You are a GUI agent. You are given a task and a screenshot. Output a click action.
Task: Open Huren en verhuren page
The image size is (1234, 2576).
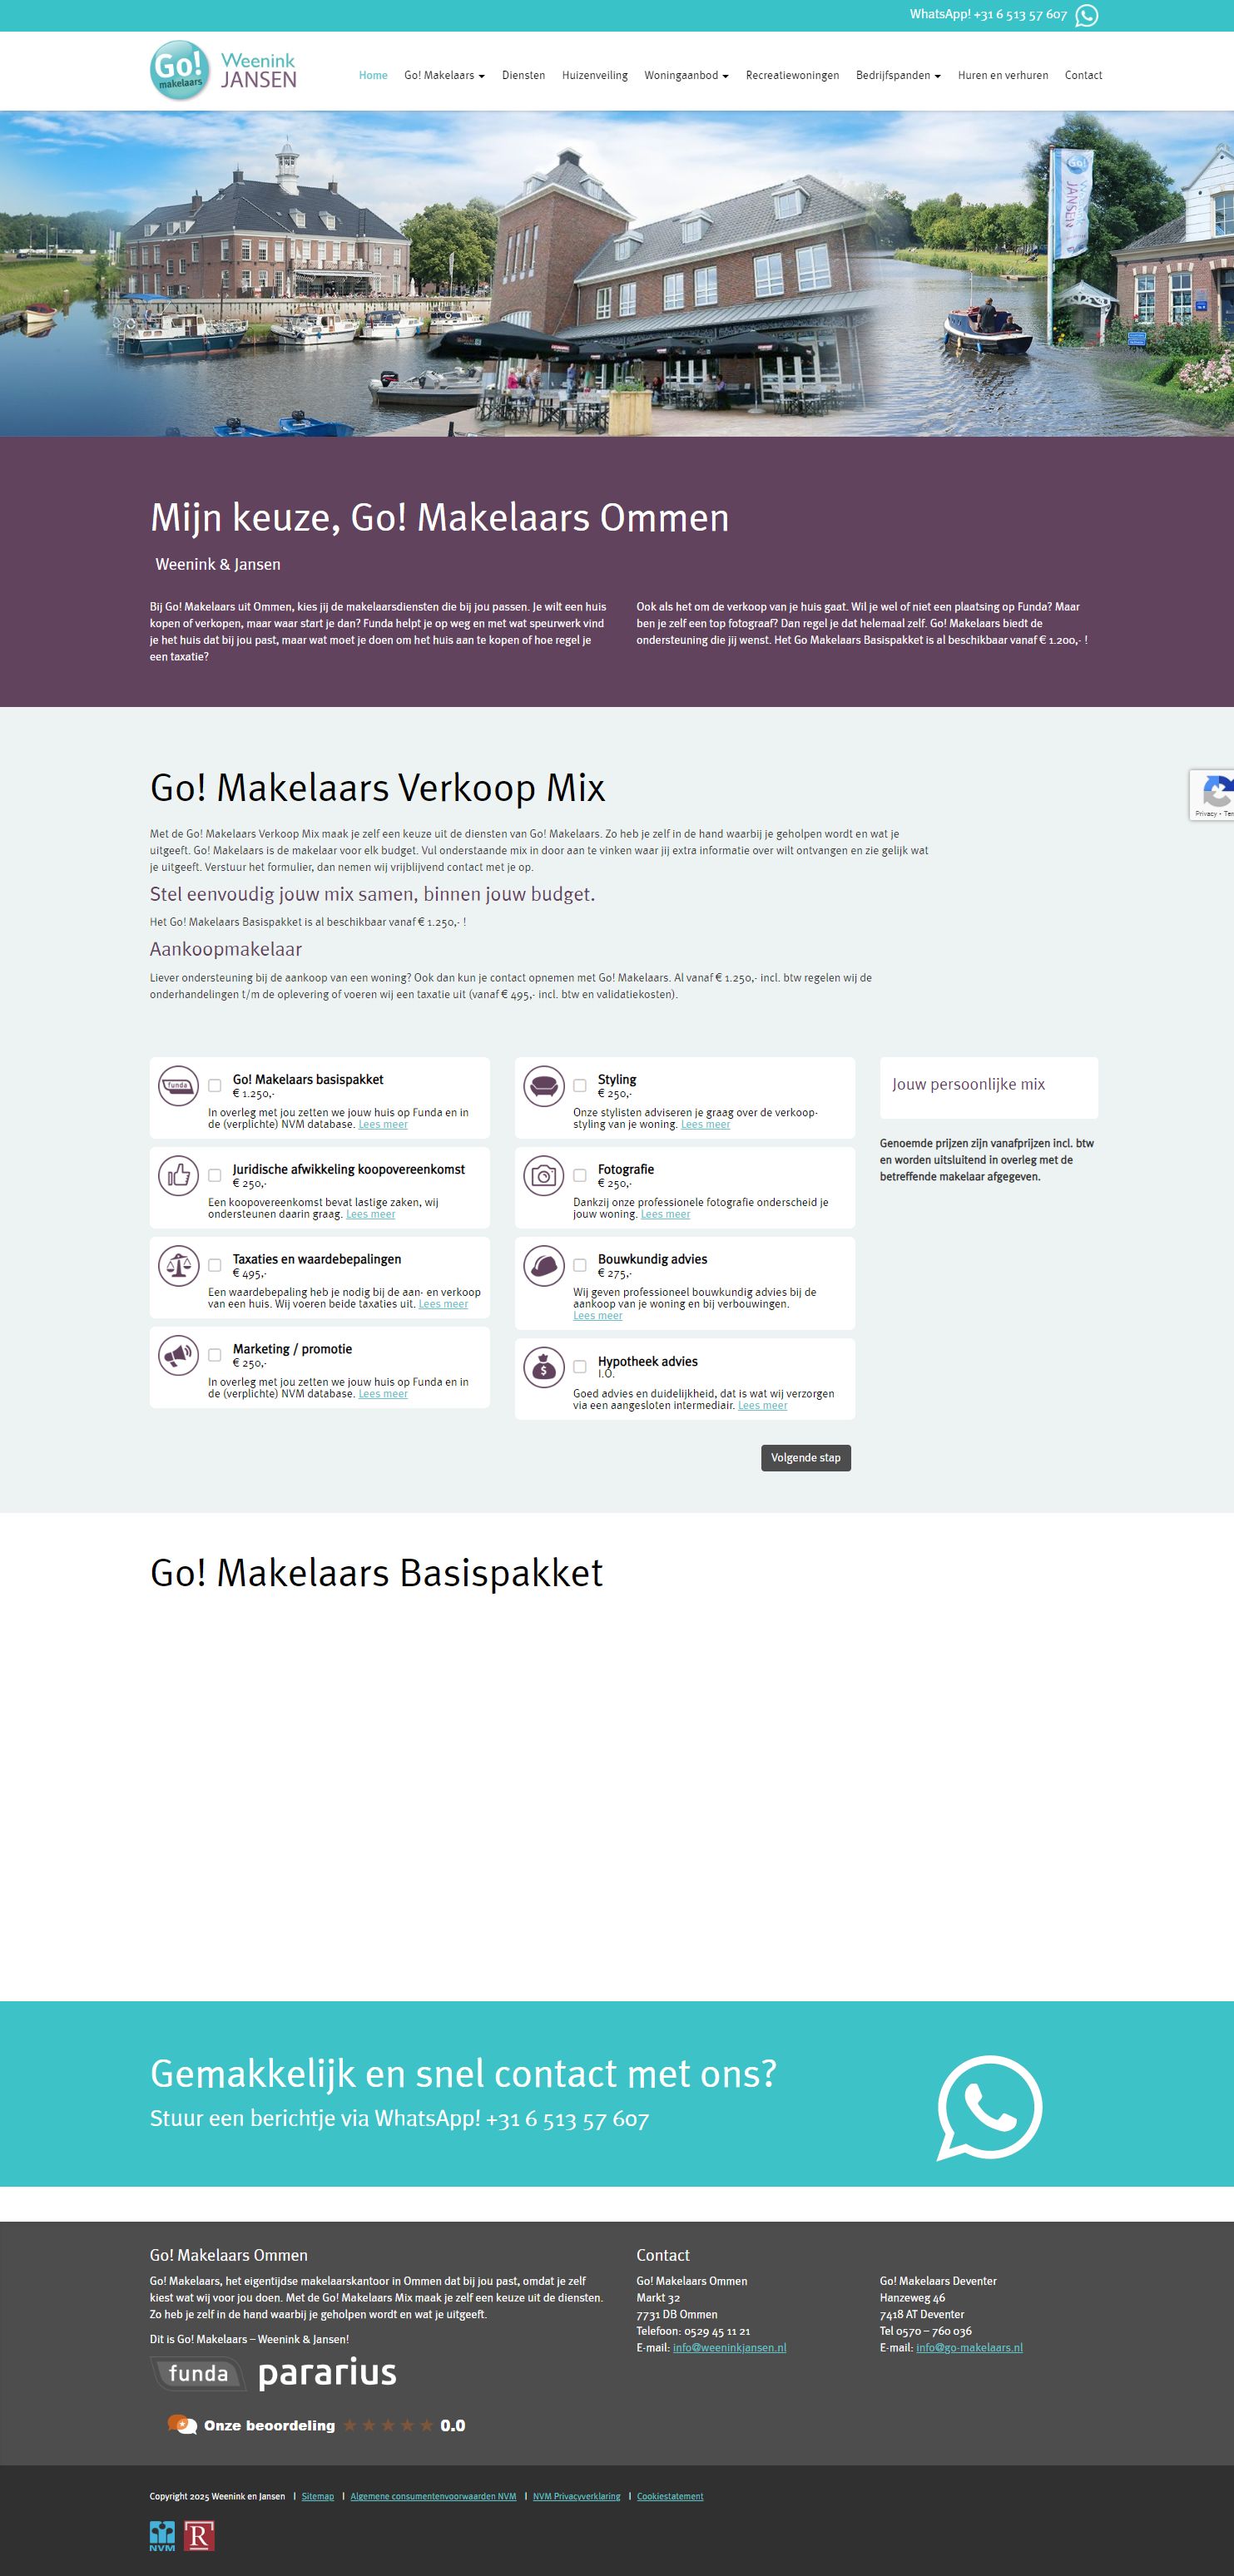1003,76
